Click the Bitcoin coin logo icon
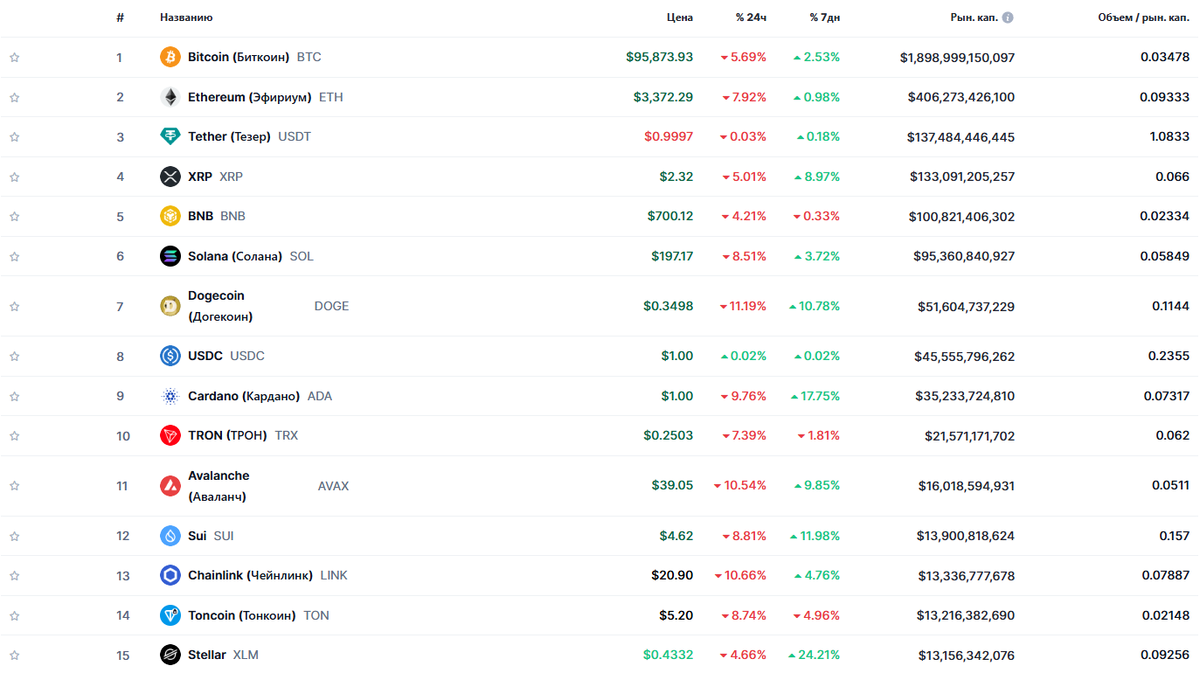1200x673 pixels. (170, 57)
